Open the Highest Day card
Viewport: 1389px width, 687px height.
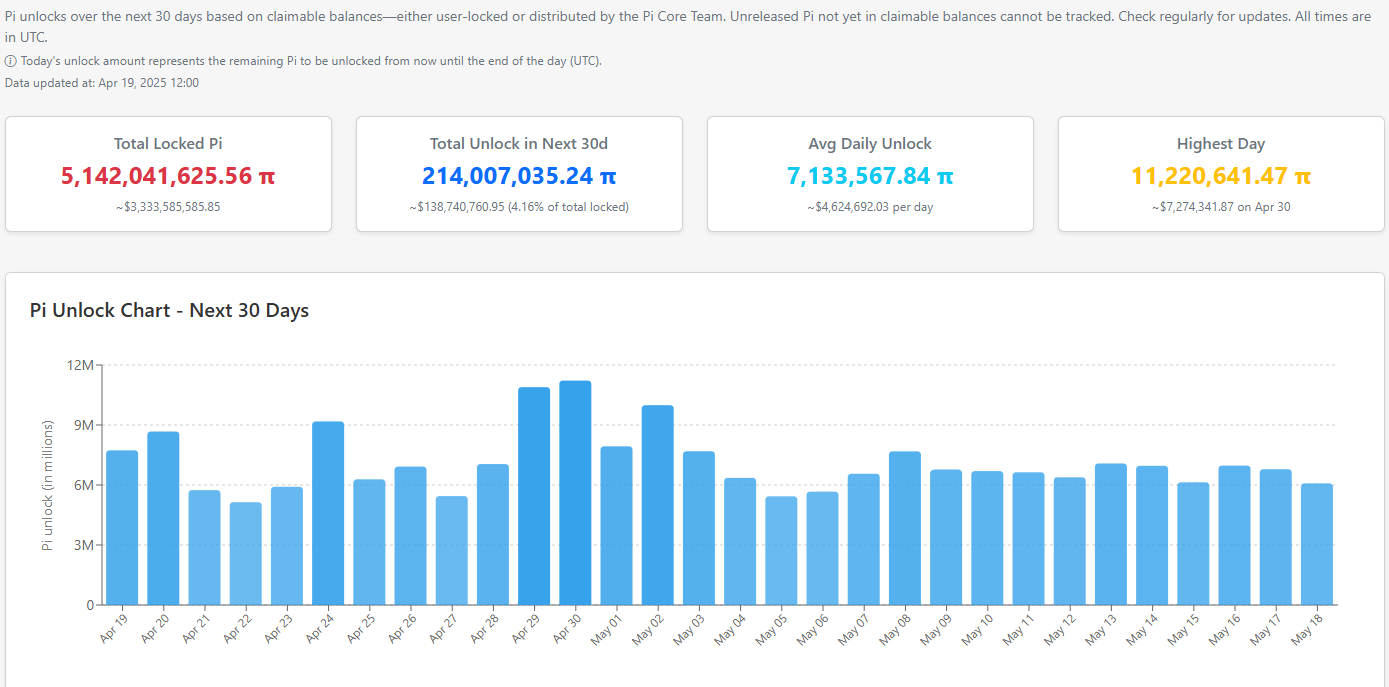point(1221,174)
